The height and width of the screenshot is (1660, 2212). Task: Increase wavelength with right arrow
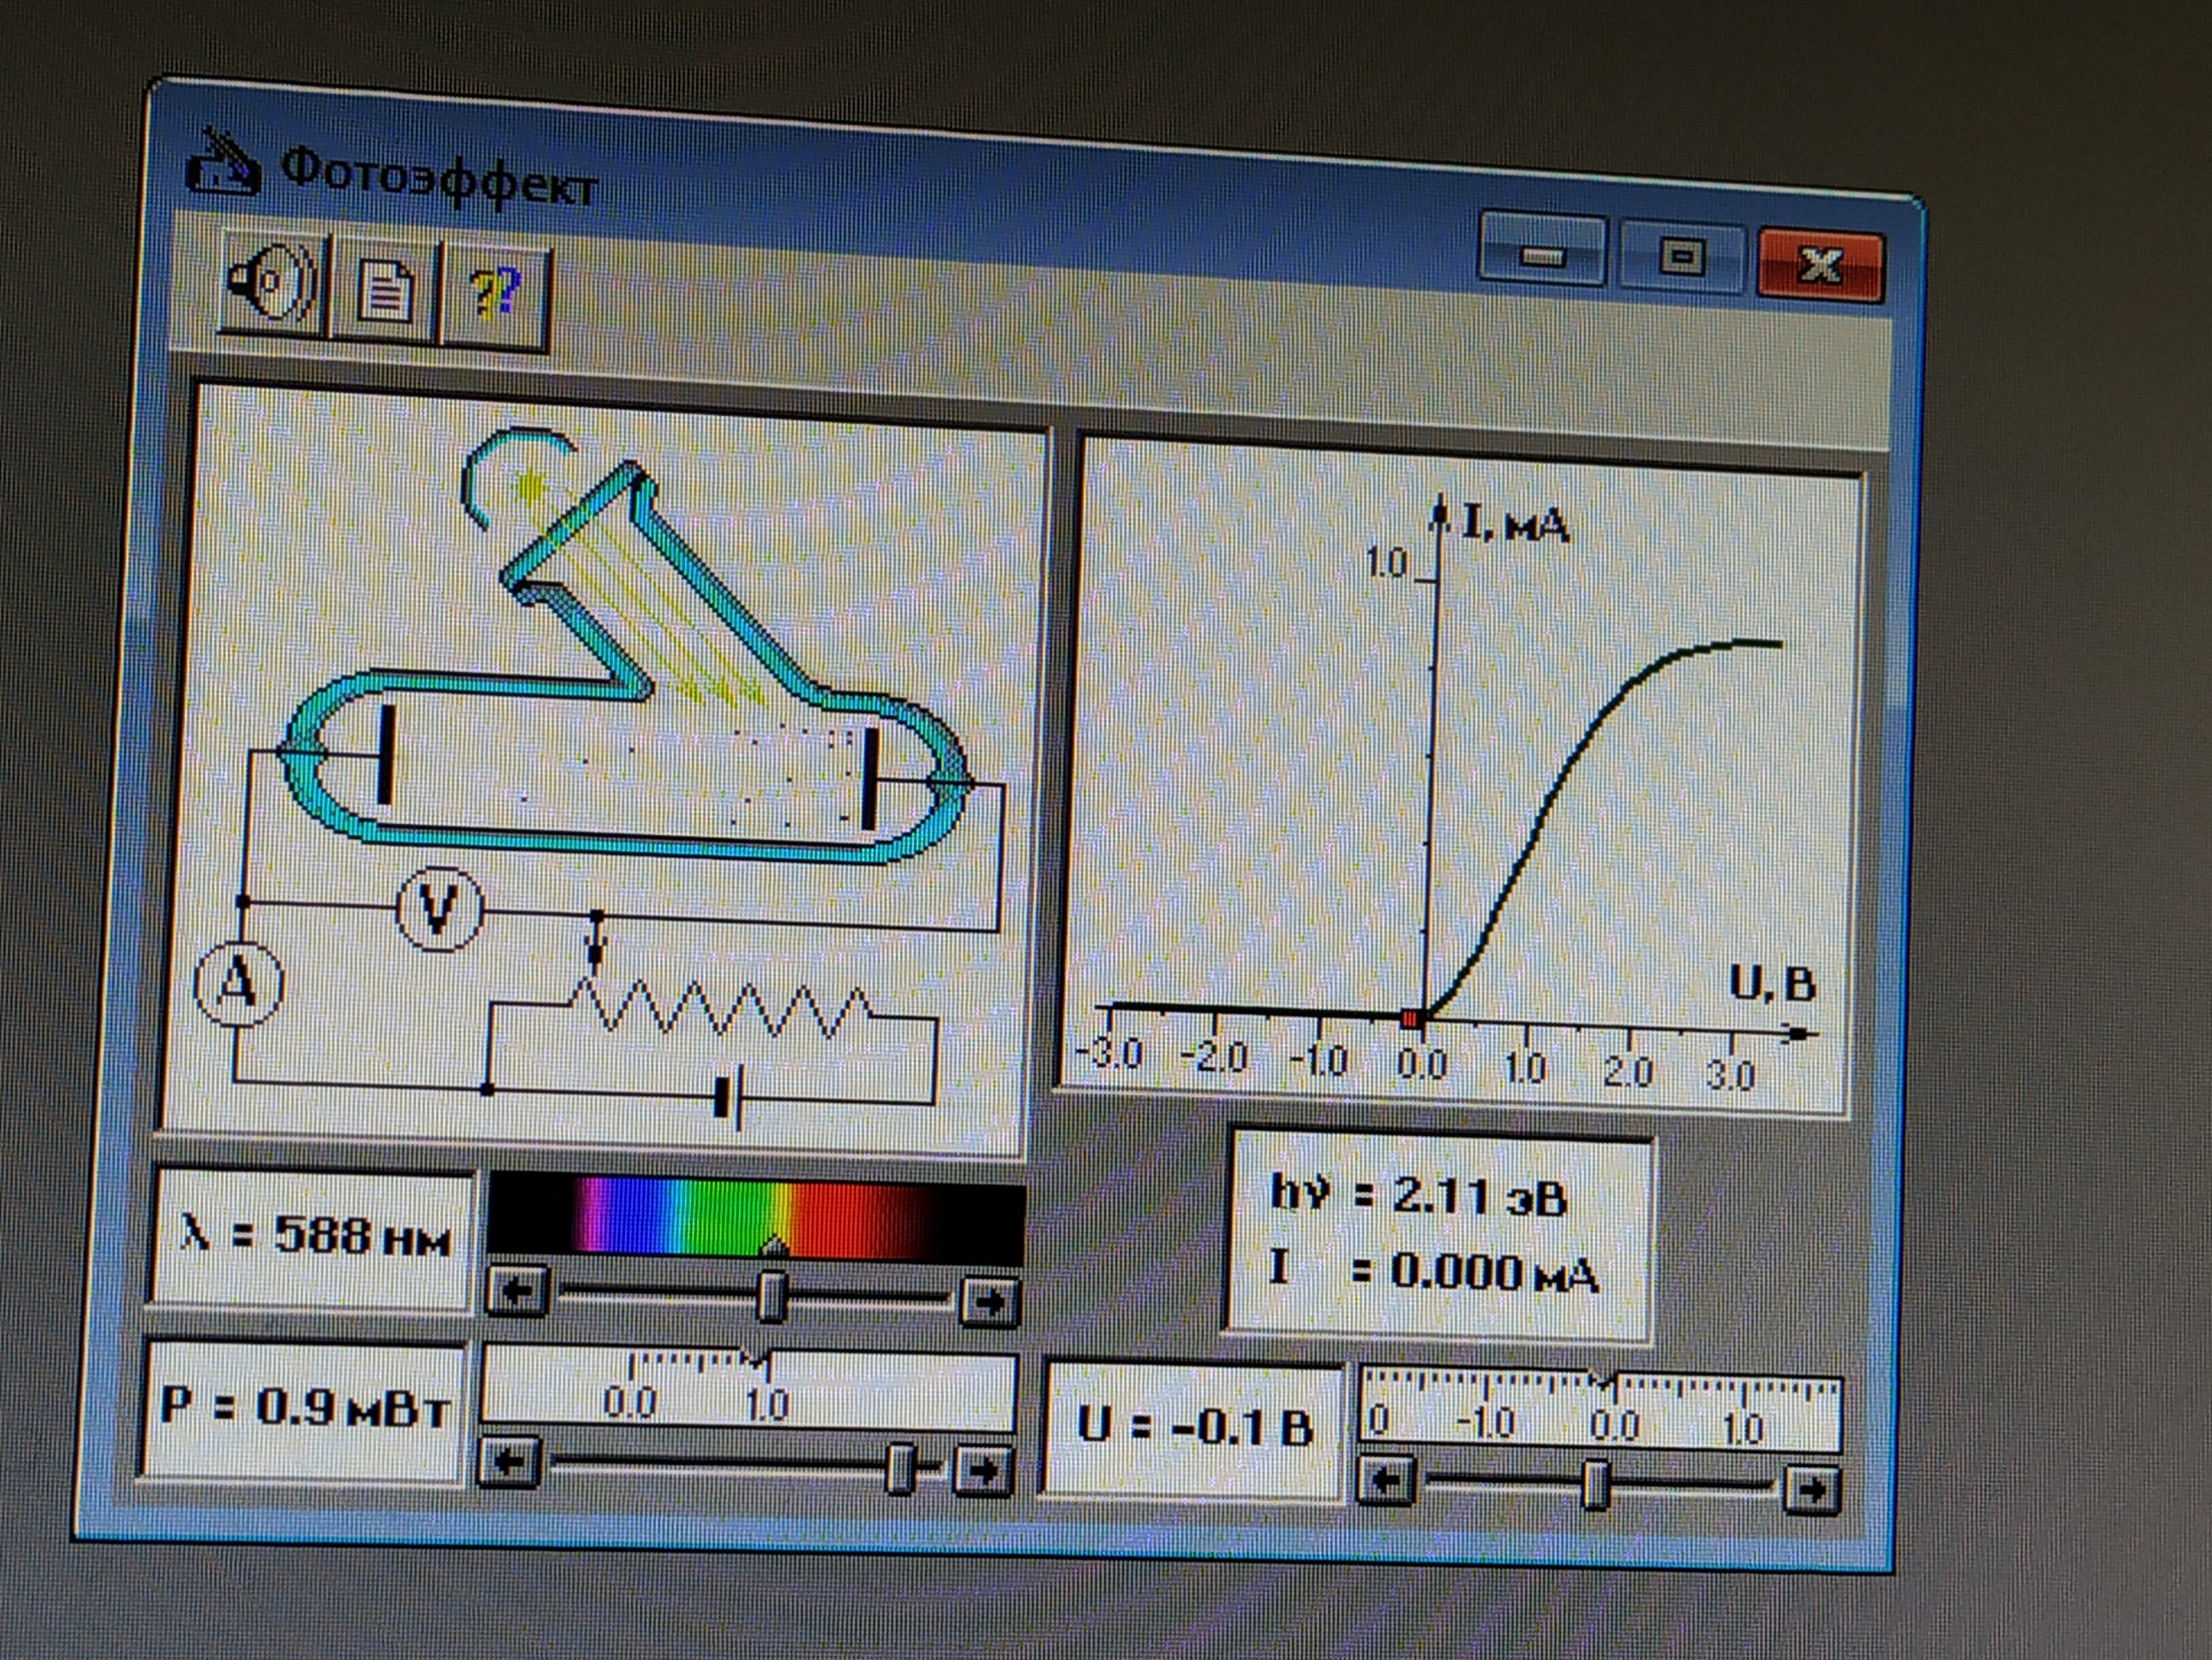tap(988, 1302)
